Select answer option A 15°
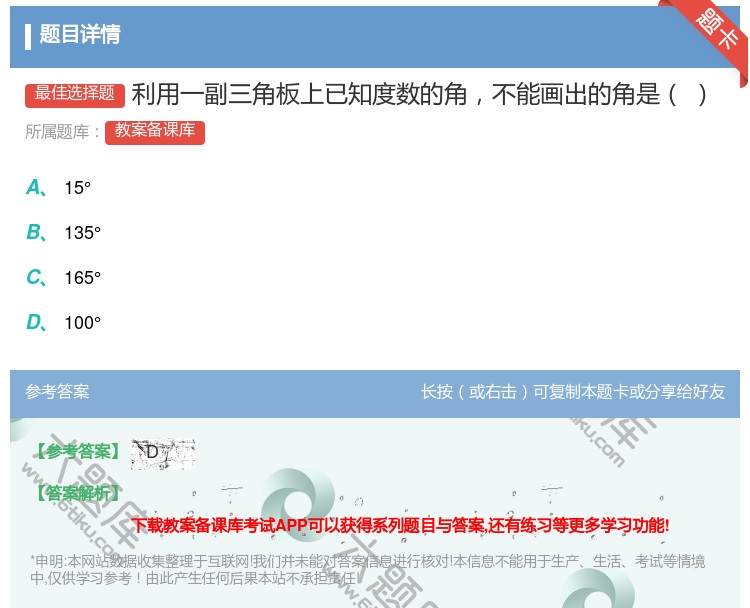750x608 pixels. [x=58, y=188]
